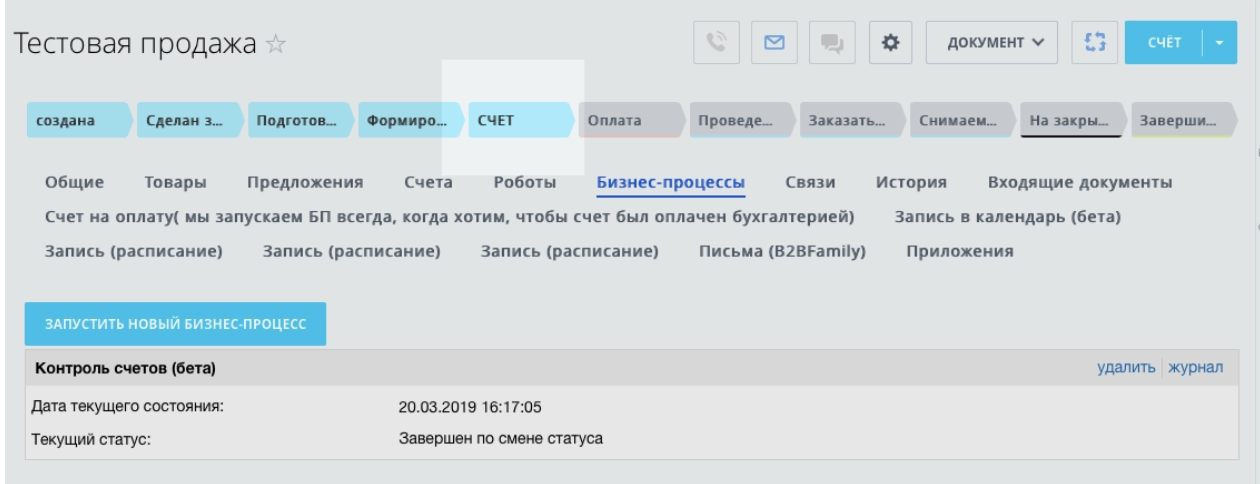The image size is (1260, 484).
Task: Click the chat messages icon
Action: pyautogui.click(x=831, y=44)
